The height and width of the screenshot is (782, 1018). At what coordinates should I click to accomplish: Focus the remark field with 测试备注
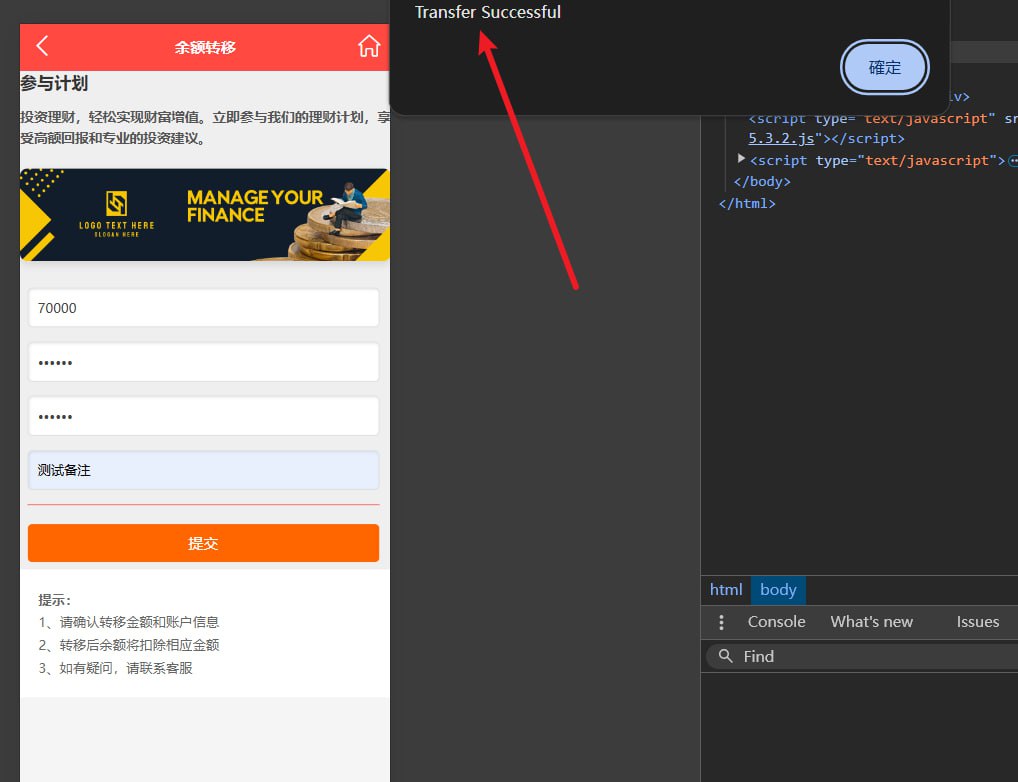[203, 470]
